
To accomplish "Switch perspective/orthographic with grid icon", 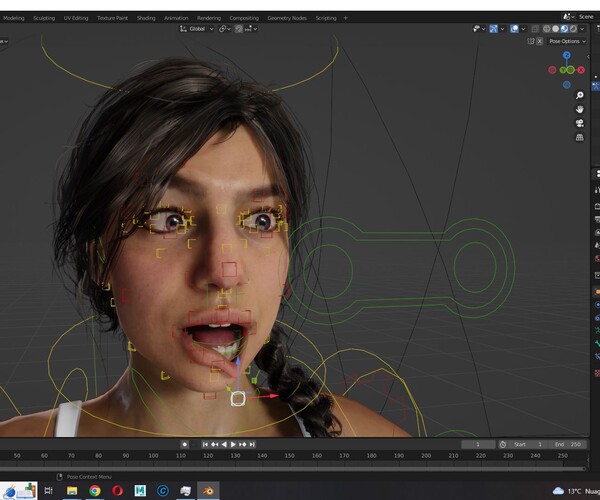I will pyautogui.click(x=580, y=137).
